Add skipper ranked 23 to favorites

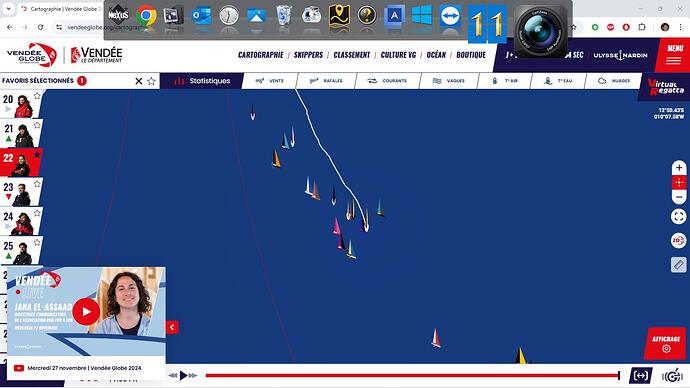click(37, 184)
